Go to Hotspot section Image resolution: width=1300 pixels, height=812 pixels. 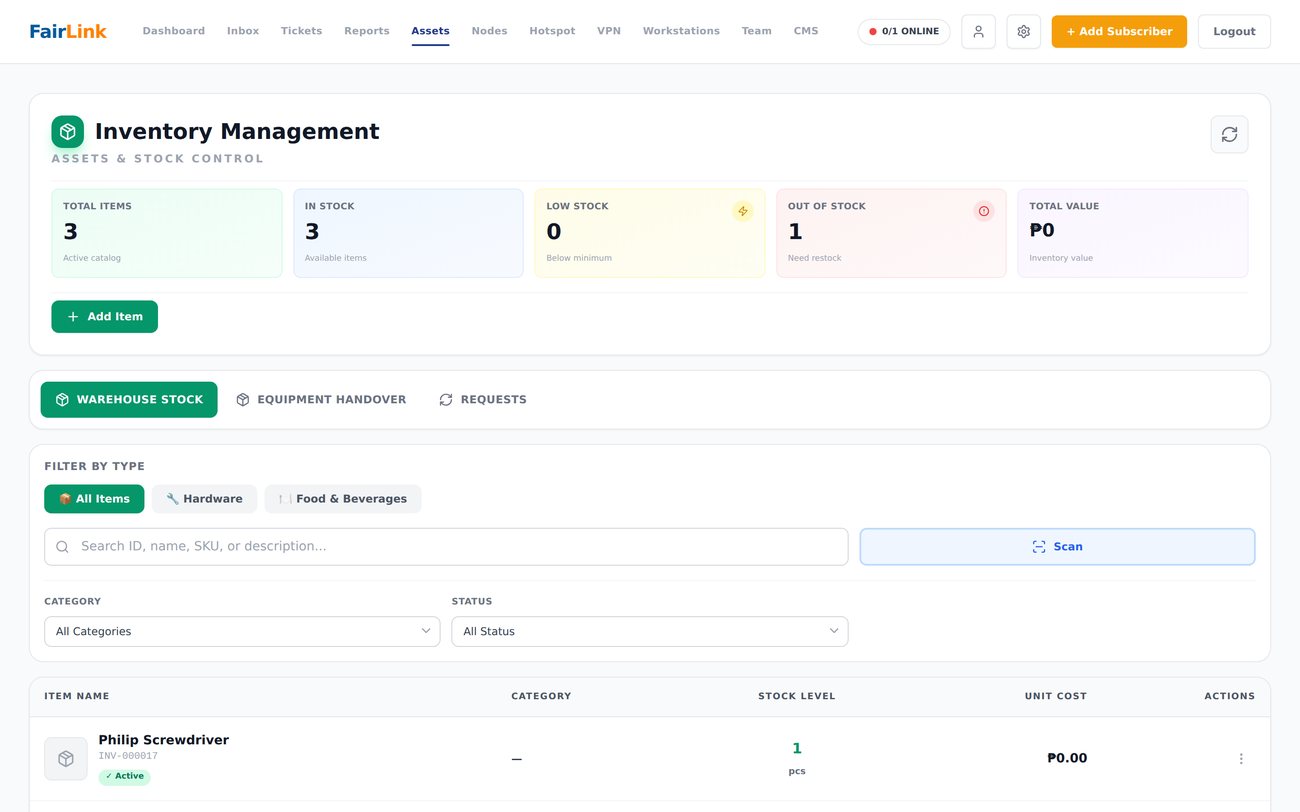[x=552, y=31]
